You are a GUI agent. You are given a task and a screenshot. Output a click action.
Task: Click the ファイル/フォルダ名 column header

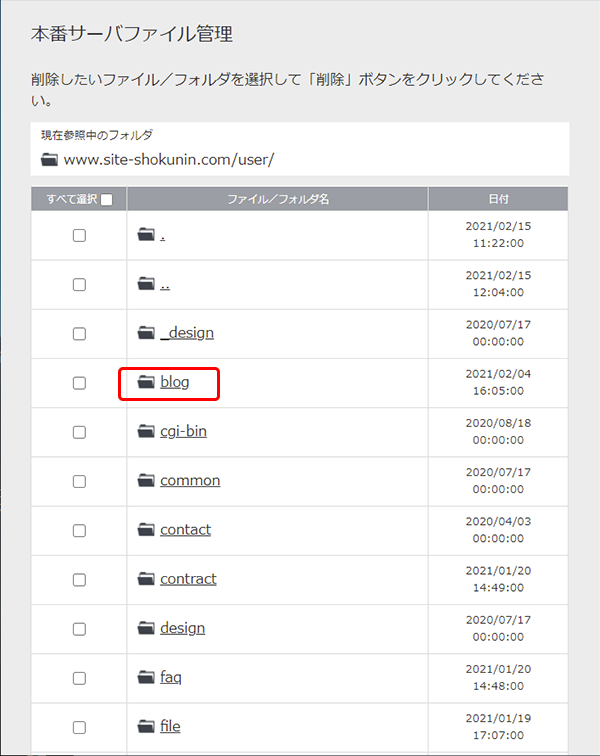pyautogui.click(x=278, y=199)
